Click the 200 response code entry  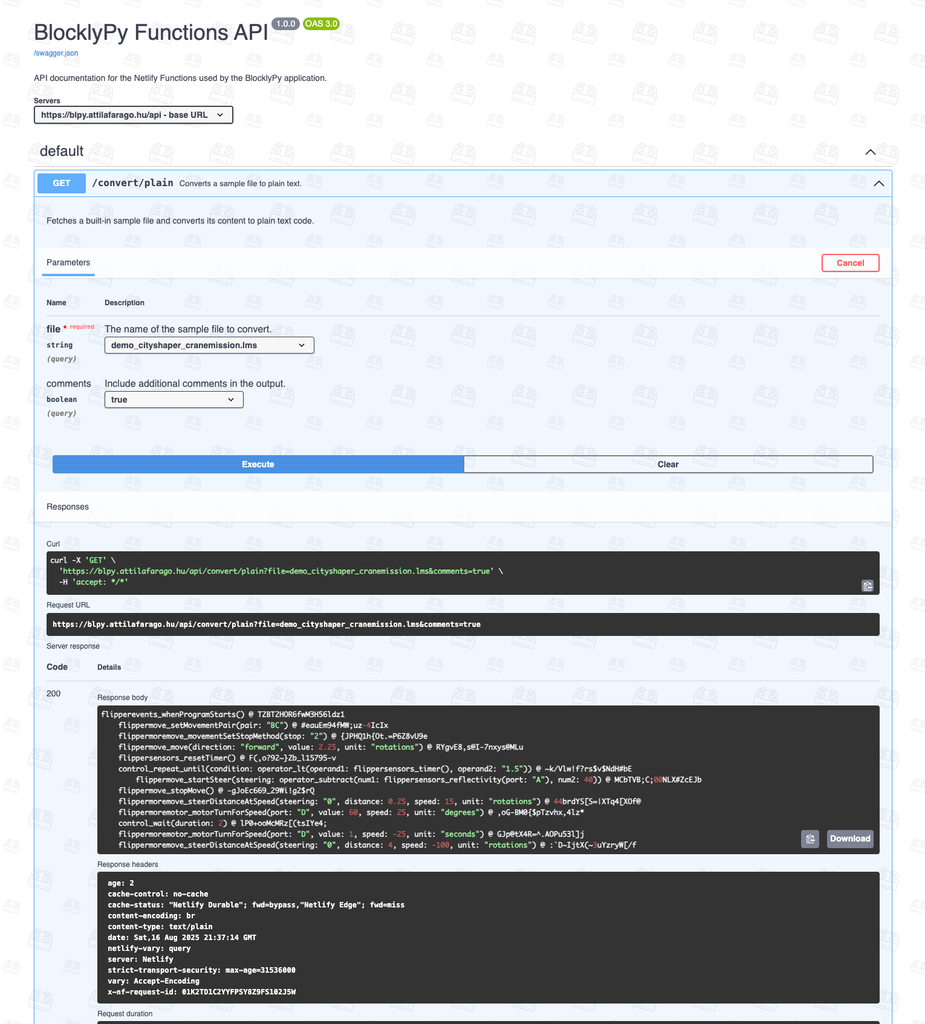[x=55, y=693]
